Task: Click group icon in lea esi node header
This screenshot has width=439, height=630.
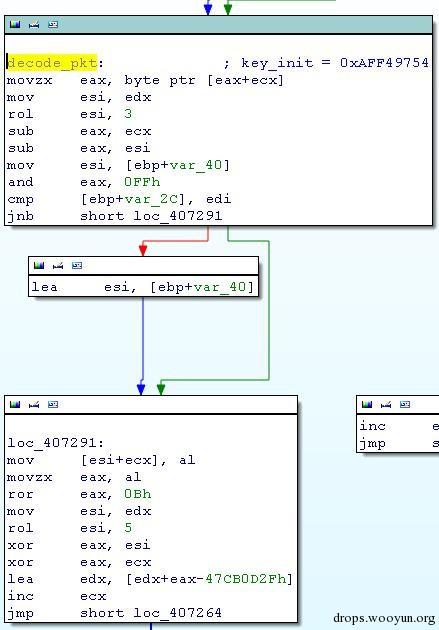Action: point(77,265)
